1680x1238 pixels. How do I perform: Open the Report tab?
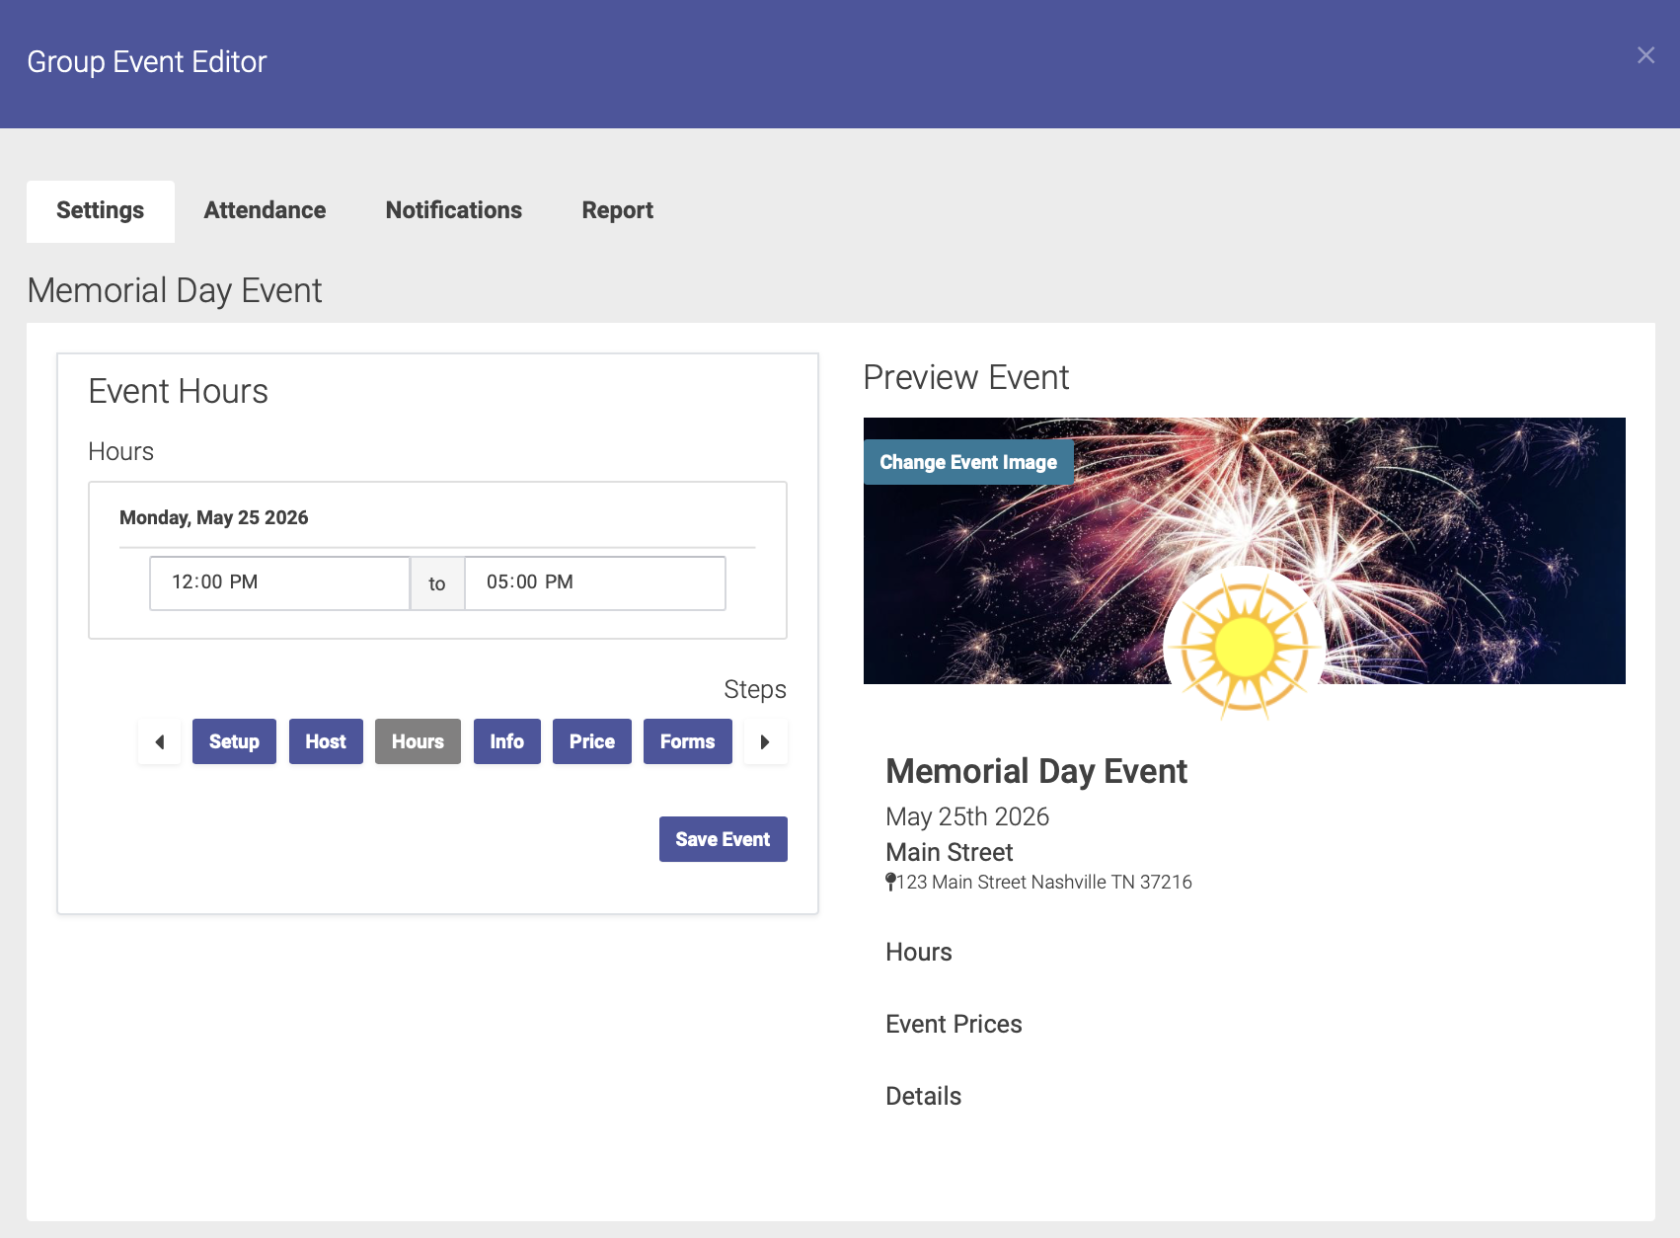coord(617,211)
